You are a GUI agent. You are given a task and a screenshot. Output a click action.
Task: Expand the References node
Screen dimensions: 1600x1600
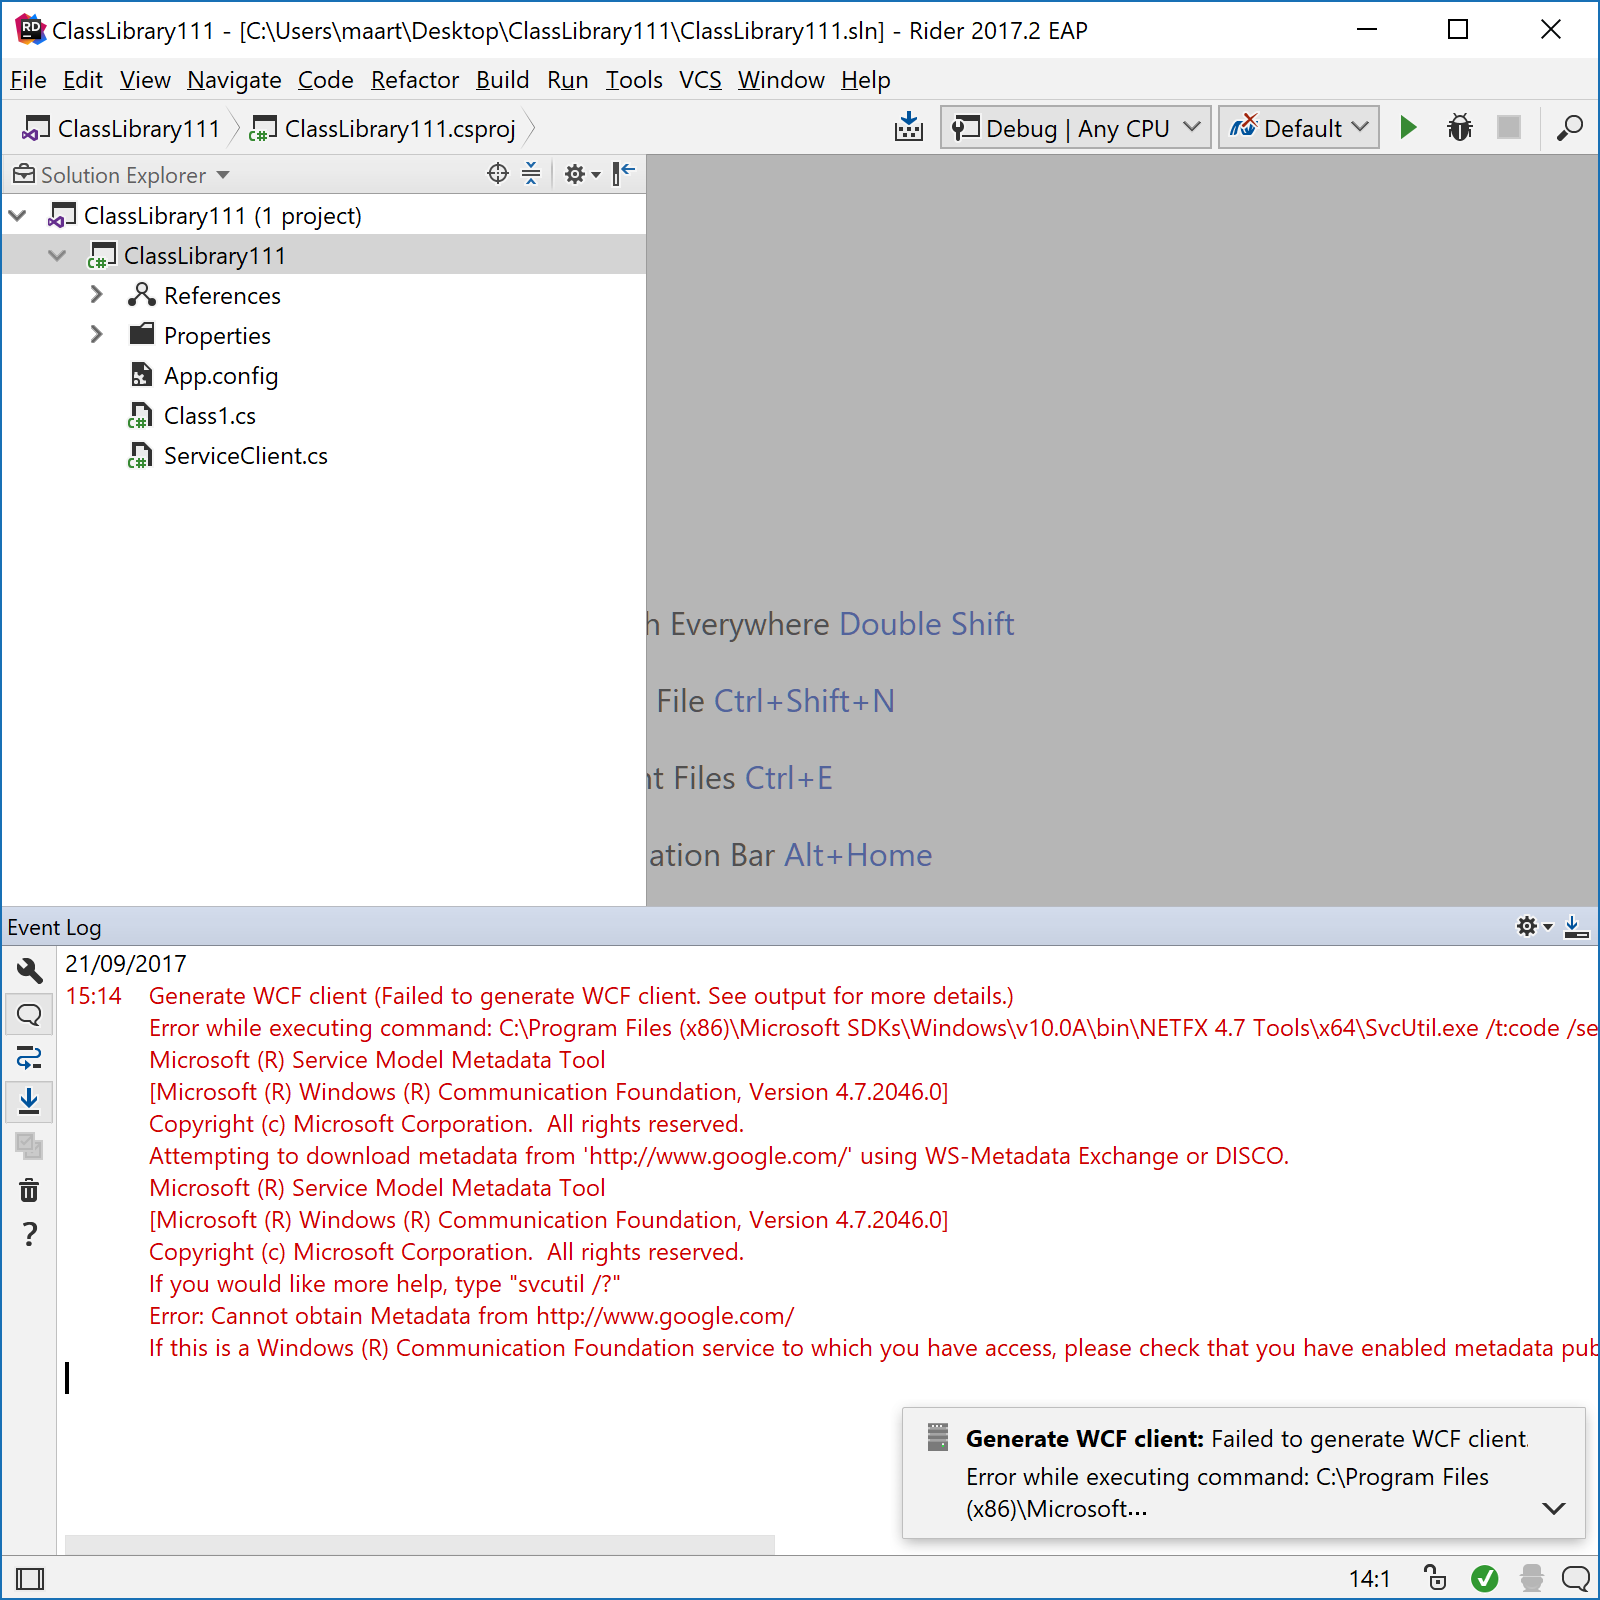[x=96, y=295]
